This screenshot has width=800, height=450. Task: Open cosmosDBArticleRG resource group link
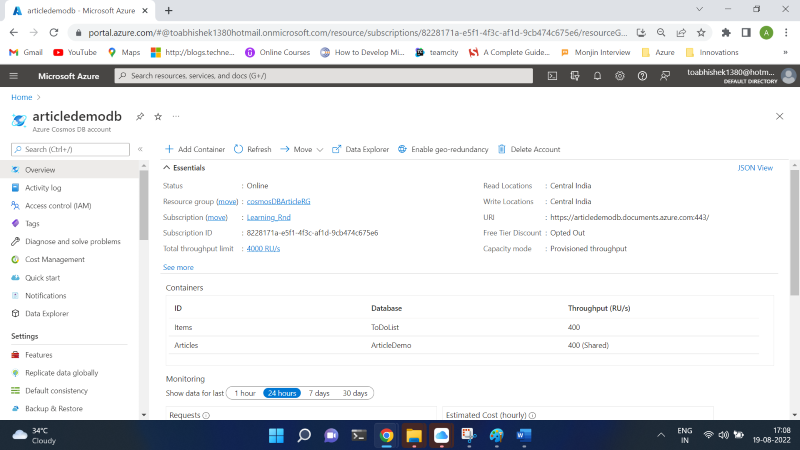(x=279, y=202)
